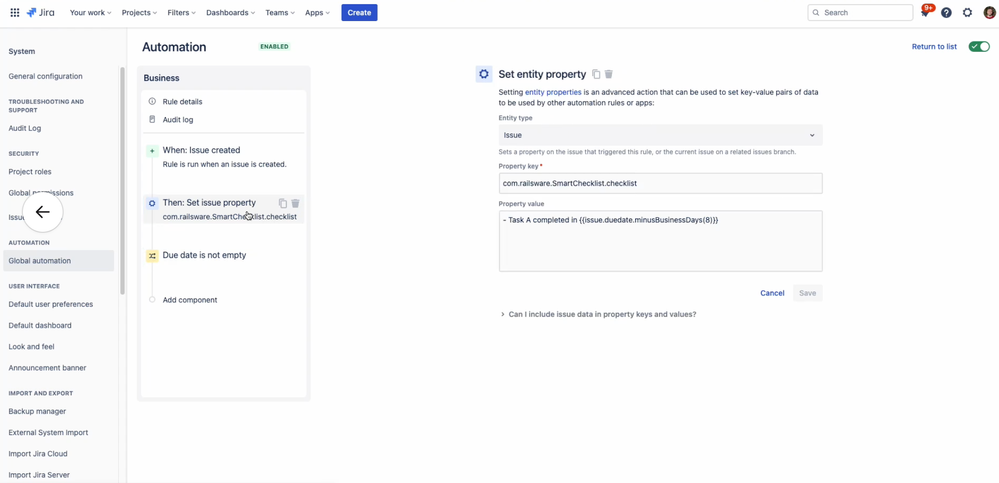Open the Teams menu

(x=280, y=12)
